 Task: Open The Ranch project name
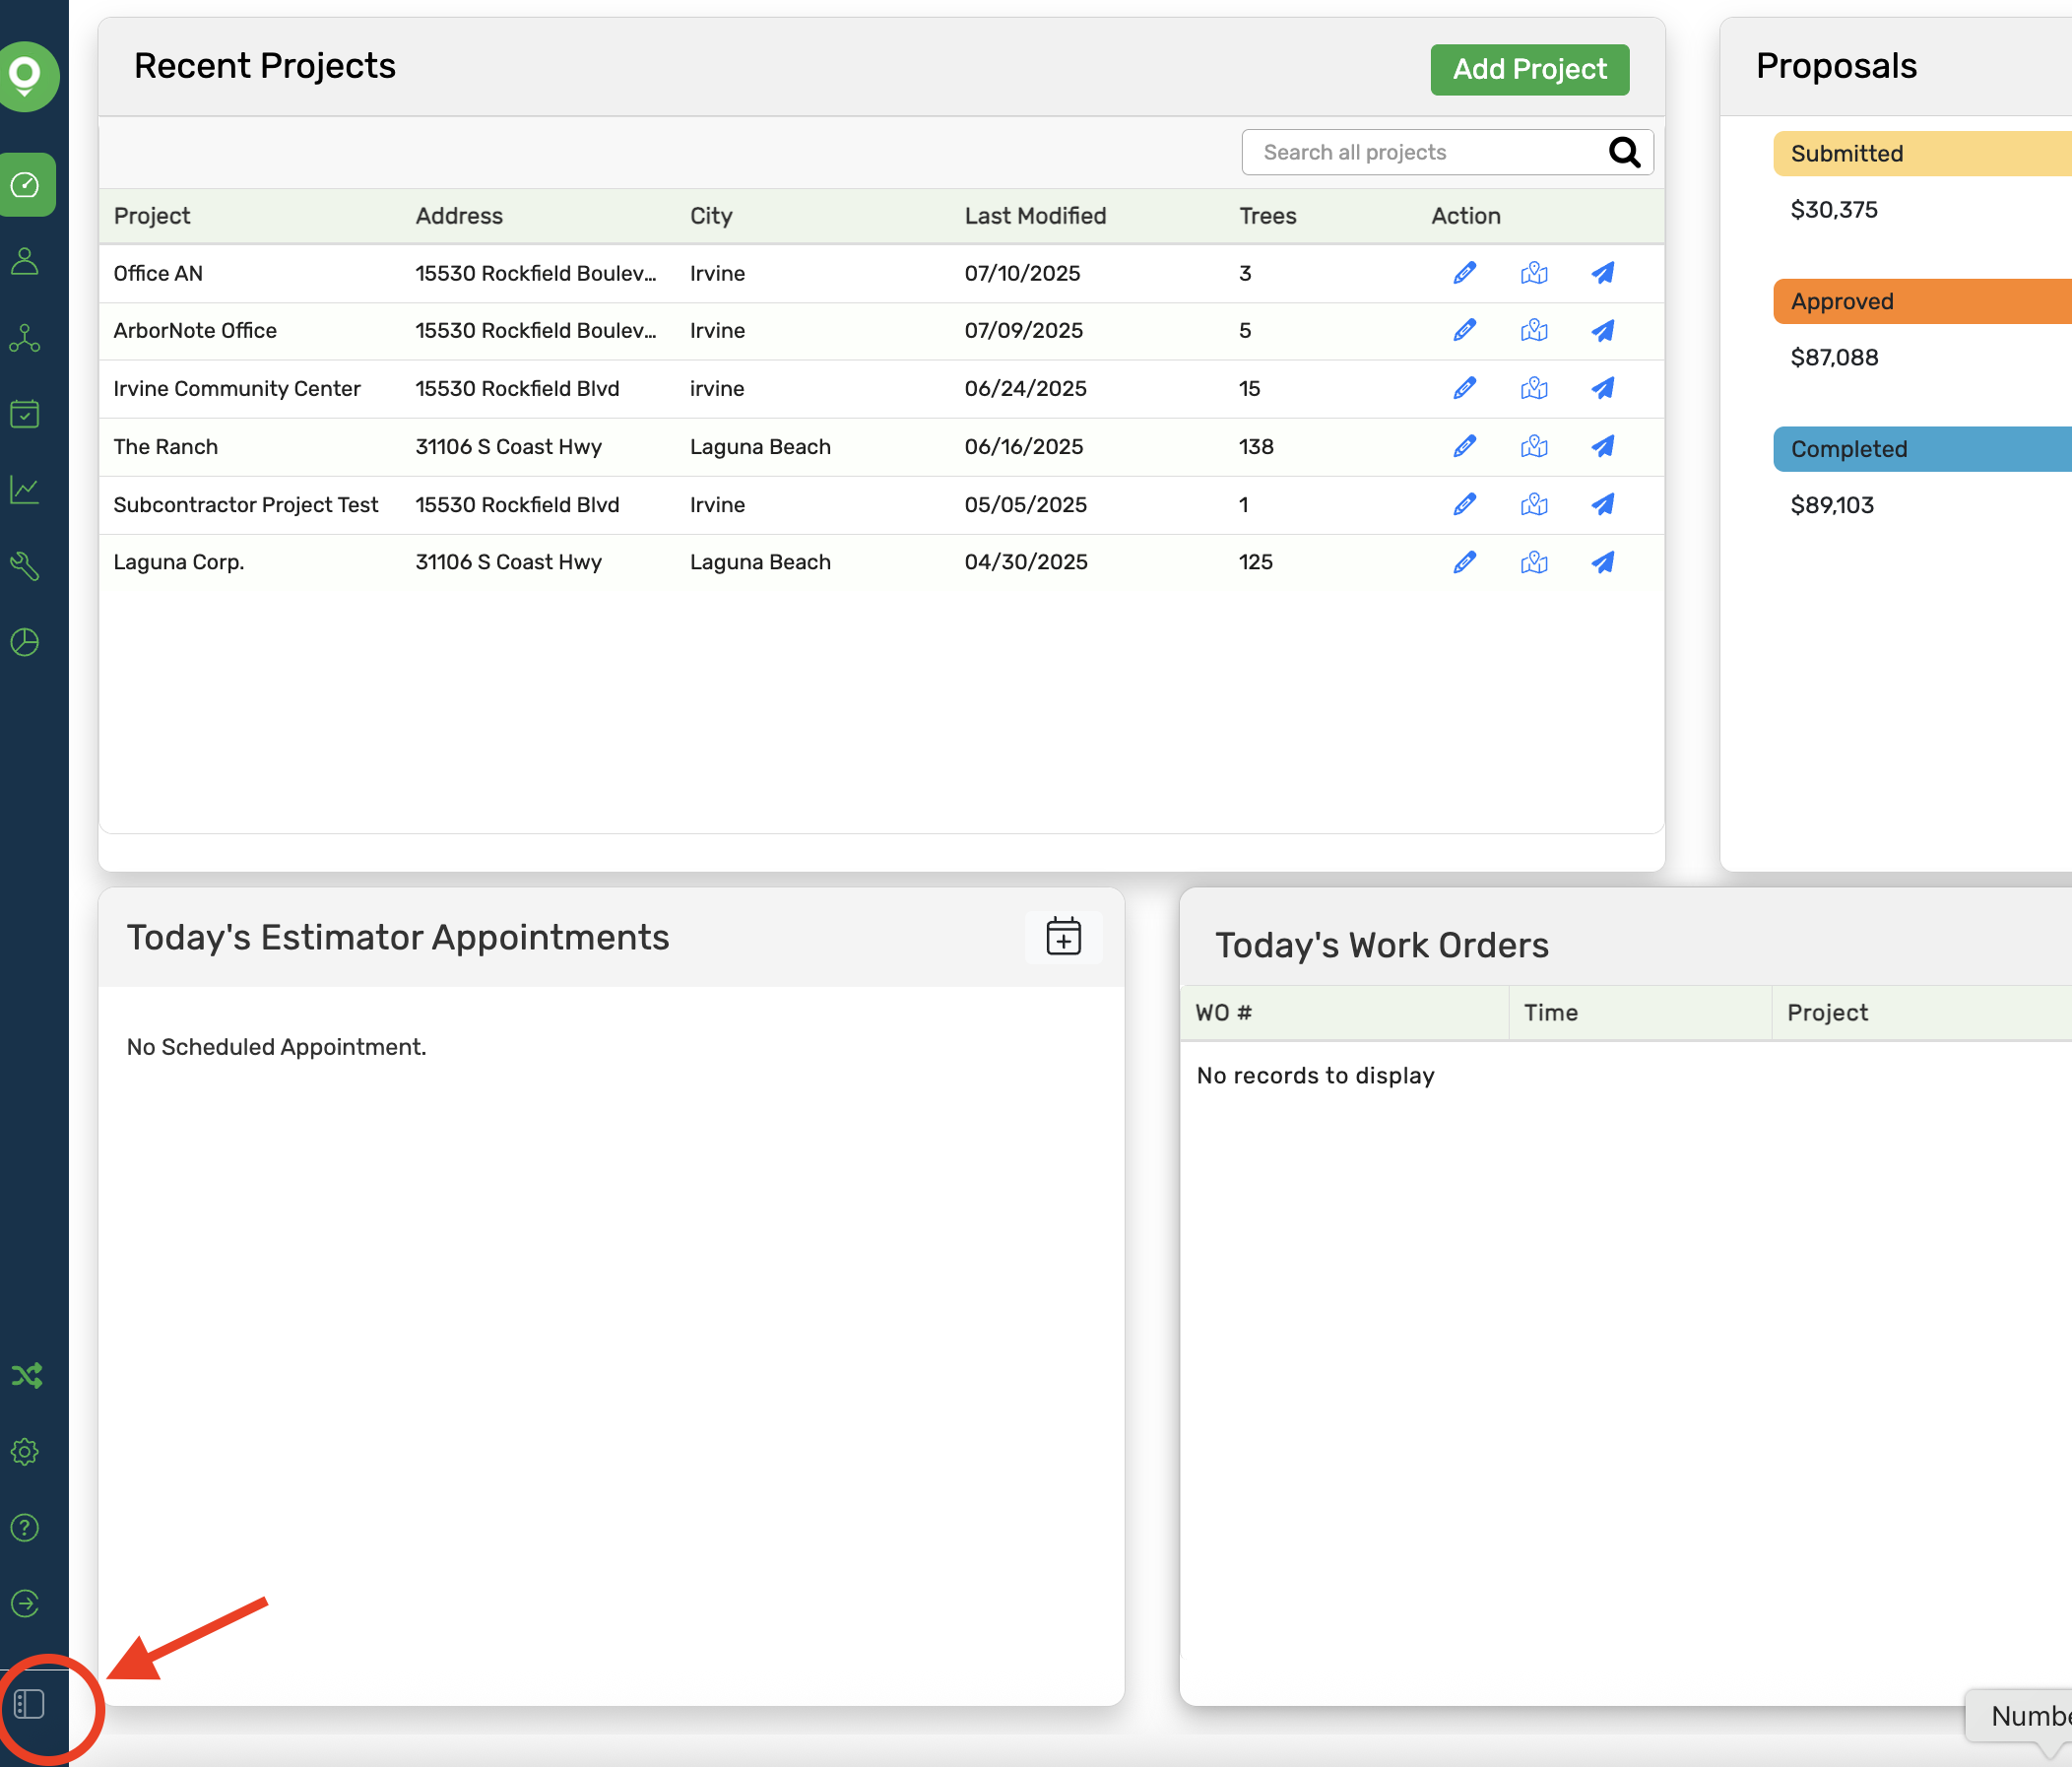[165, 447]
